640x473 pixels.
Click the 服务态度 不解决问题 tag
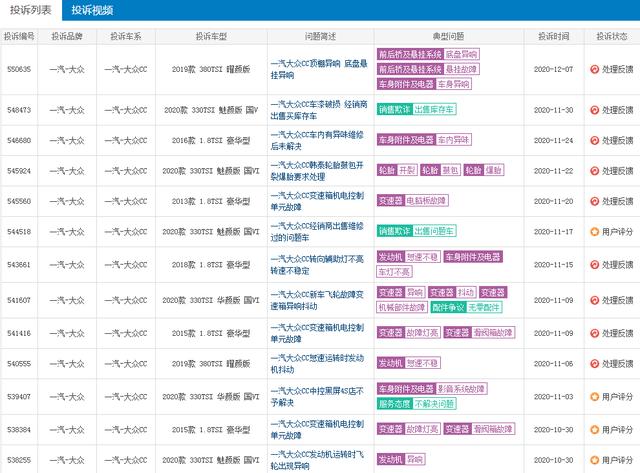(x=417, y=404)
